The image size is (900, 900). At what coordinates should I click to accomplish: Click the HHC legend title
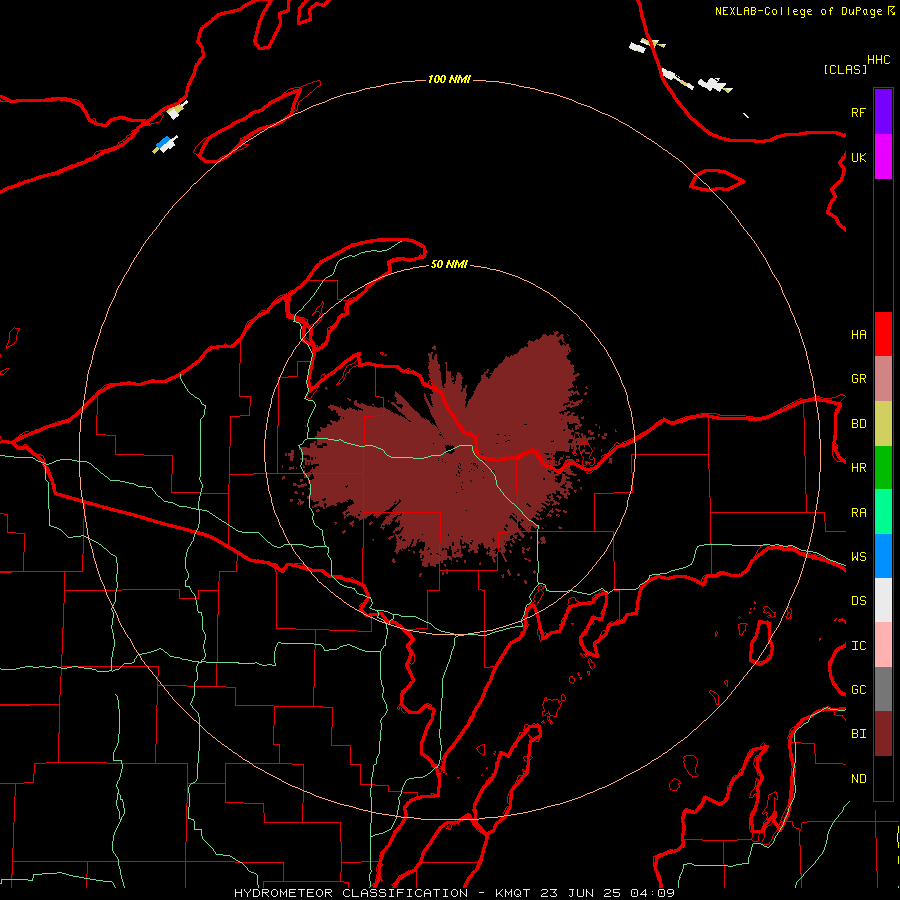click(x=878, y=60)
